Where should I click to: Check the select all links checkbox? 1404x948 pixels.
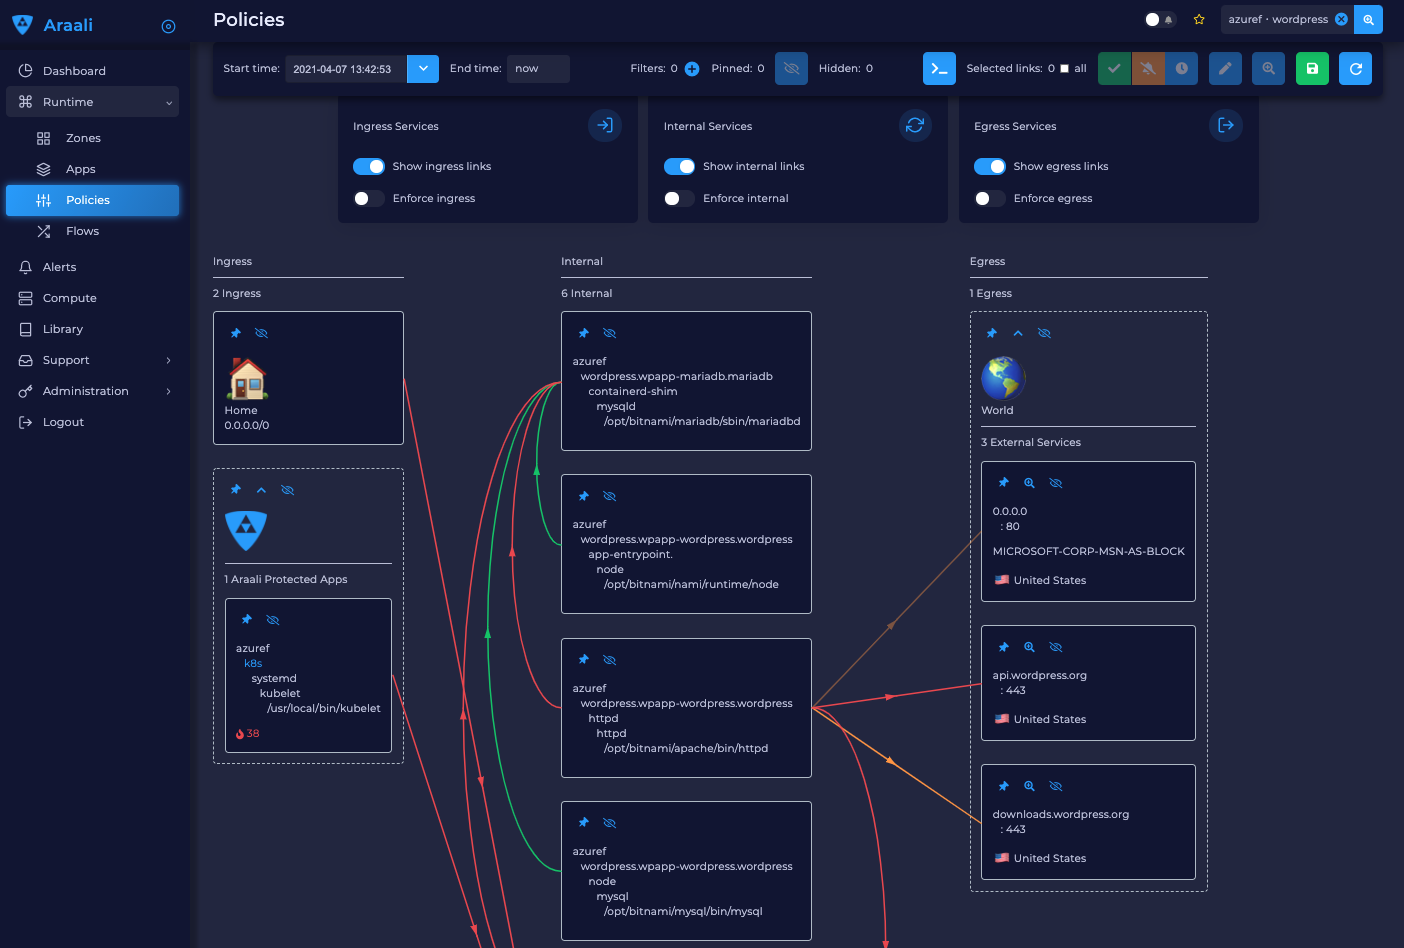(1065, 69)
